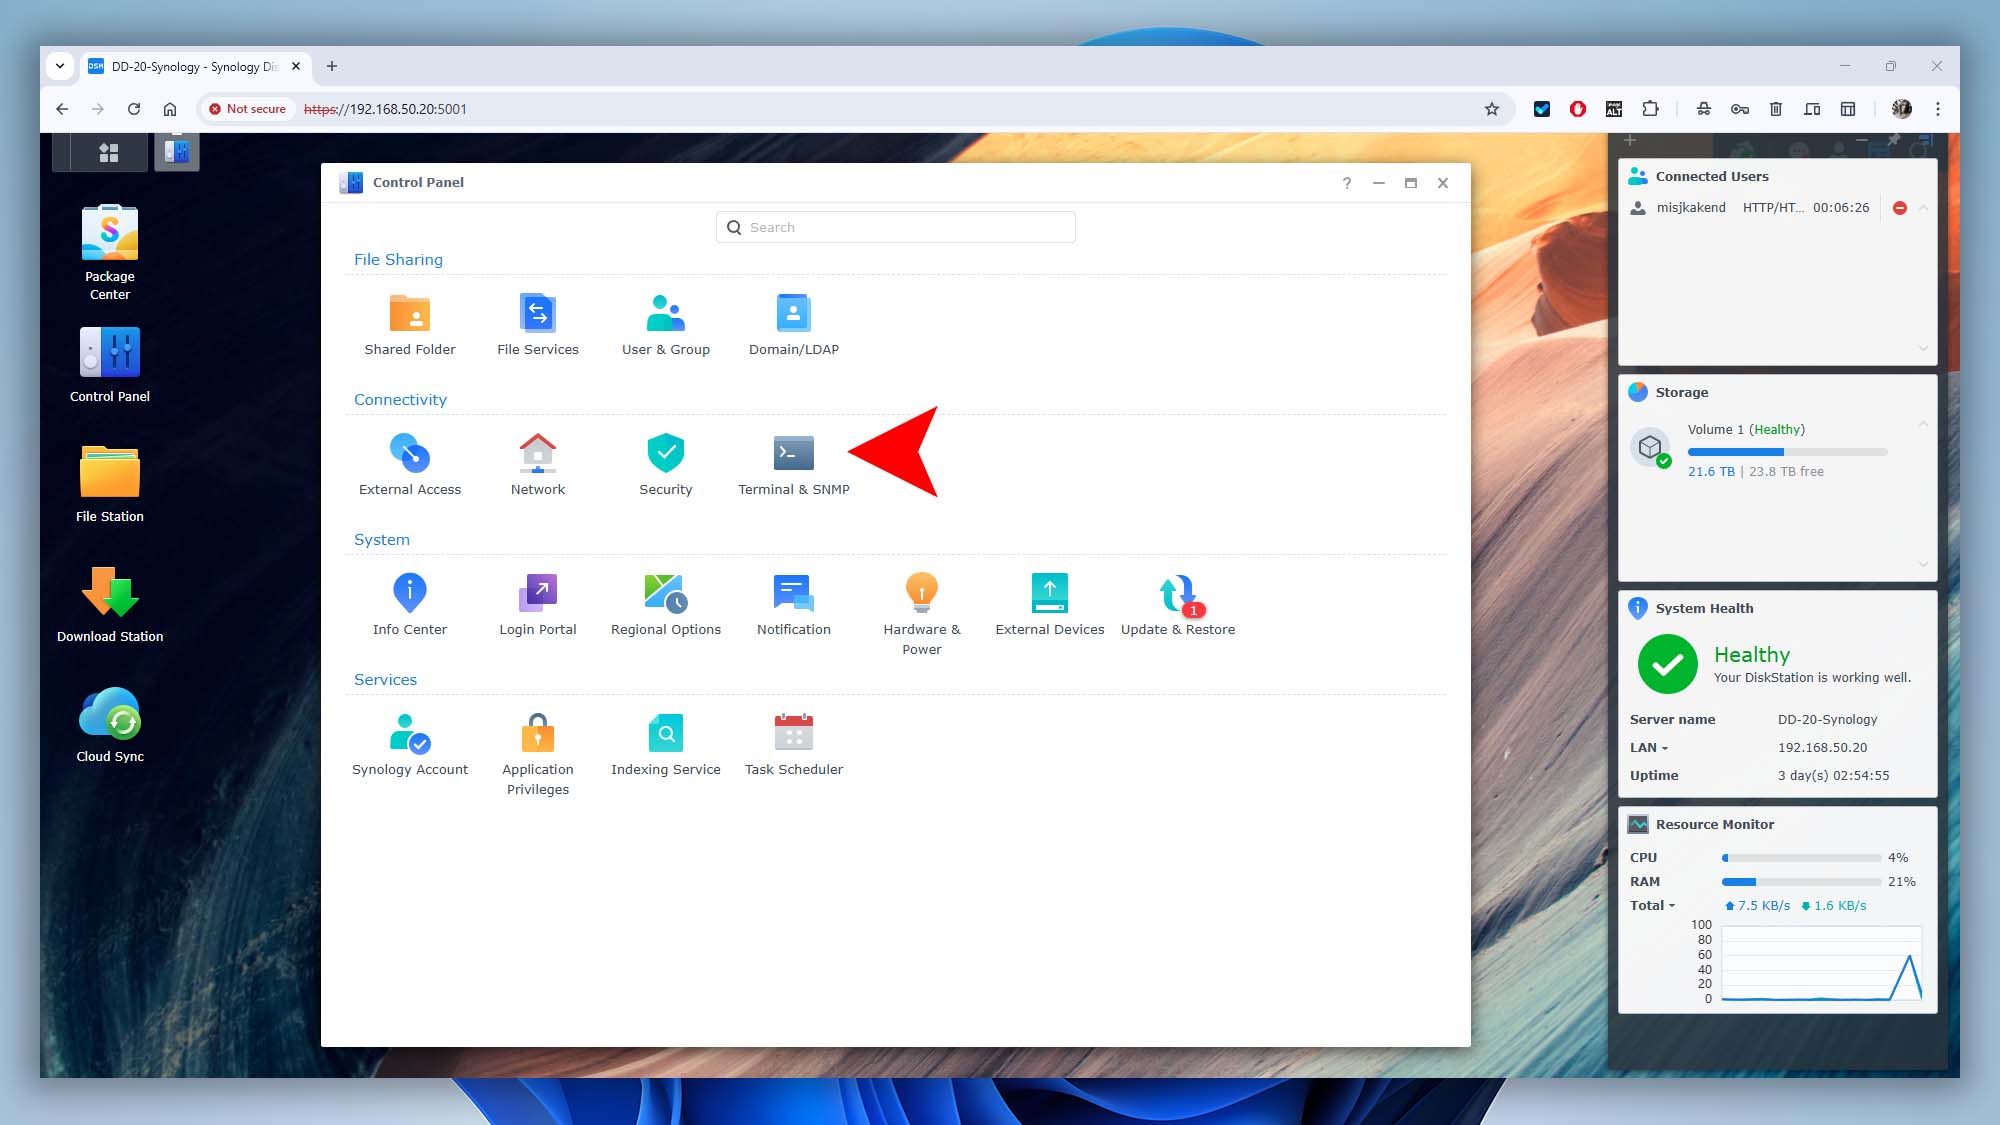Expand the LAN dropdown in System Health
Viewport: 2000px width, 1125px height.
[1649, 748]
